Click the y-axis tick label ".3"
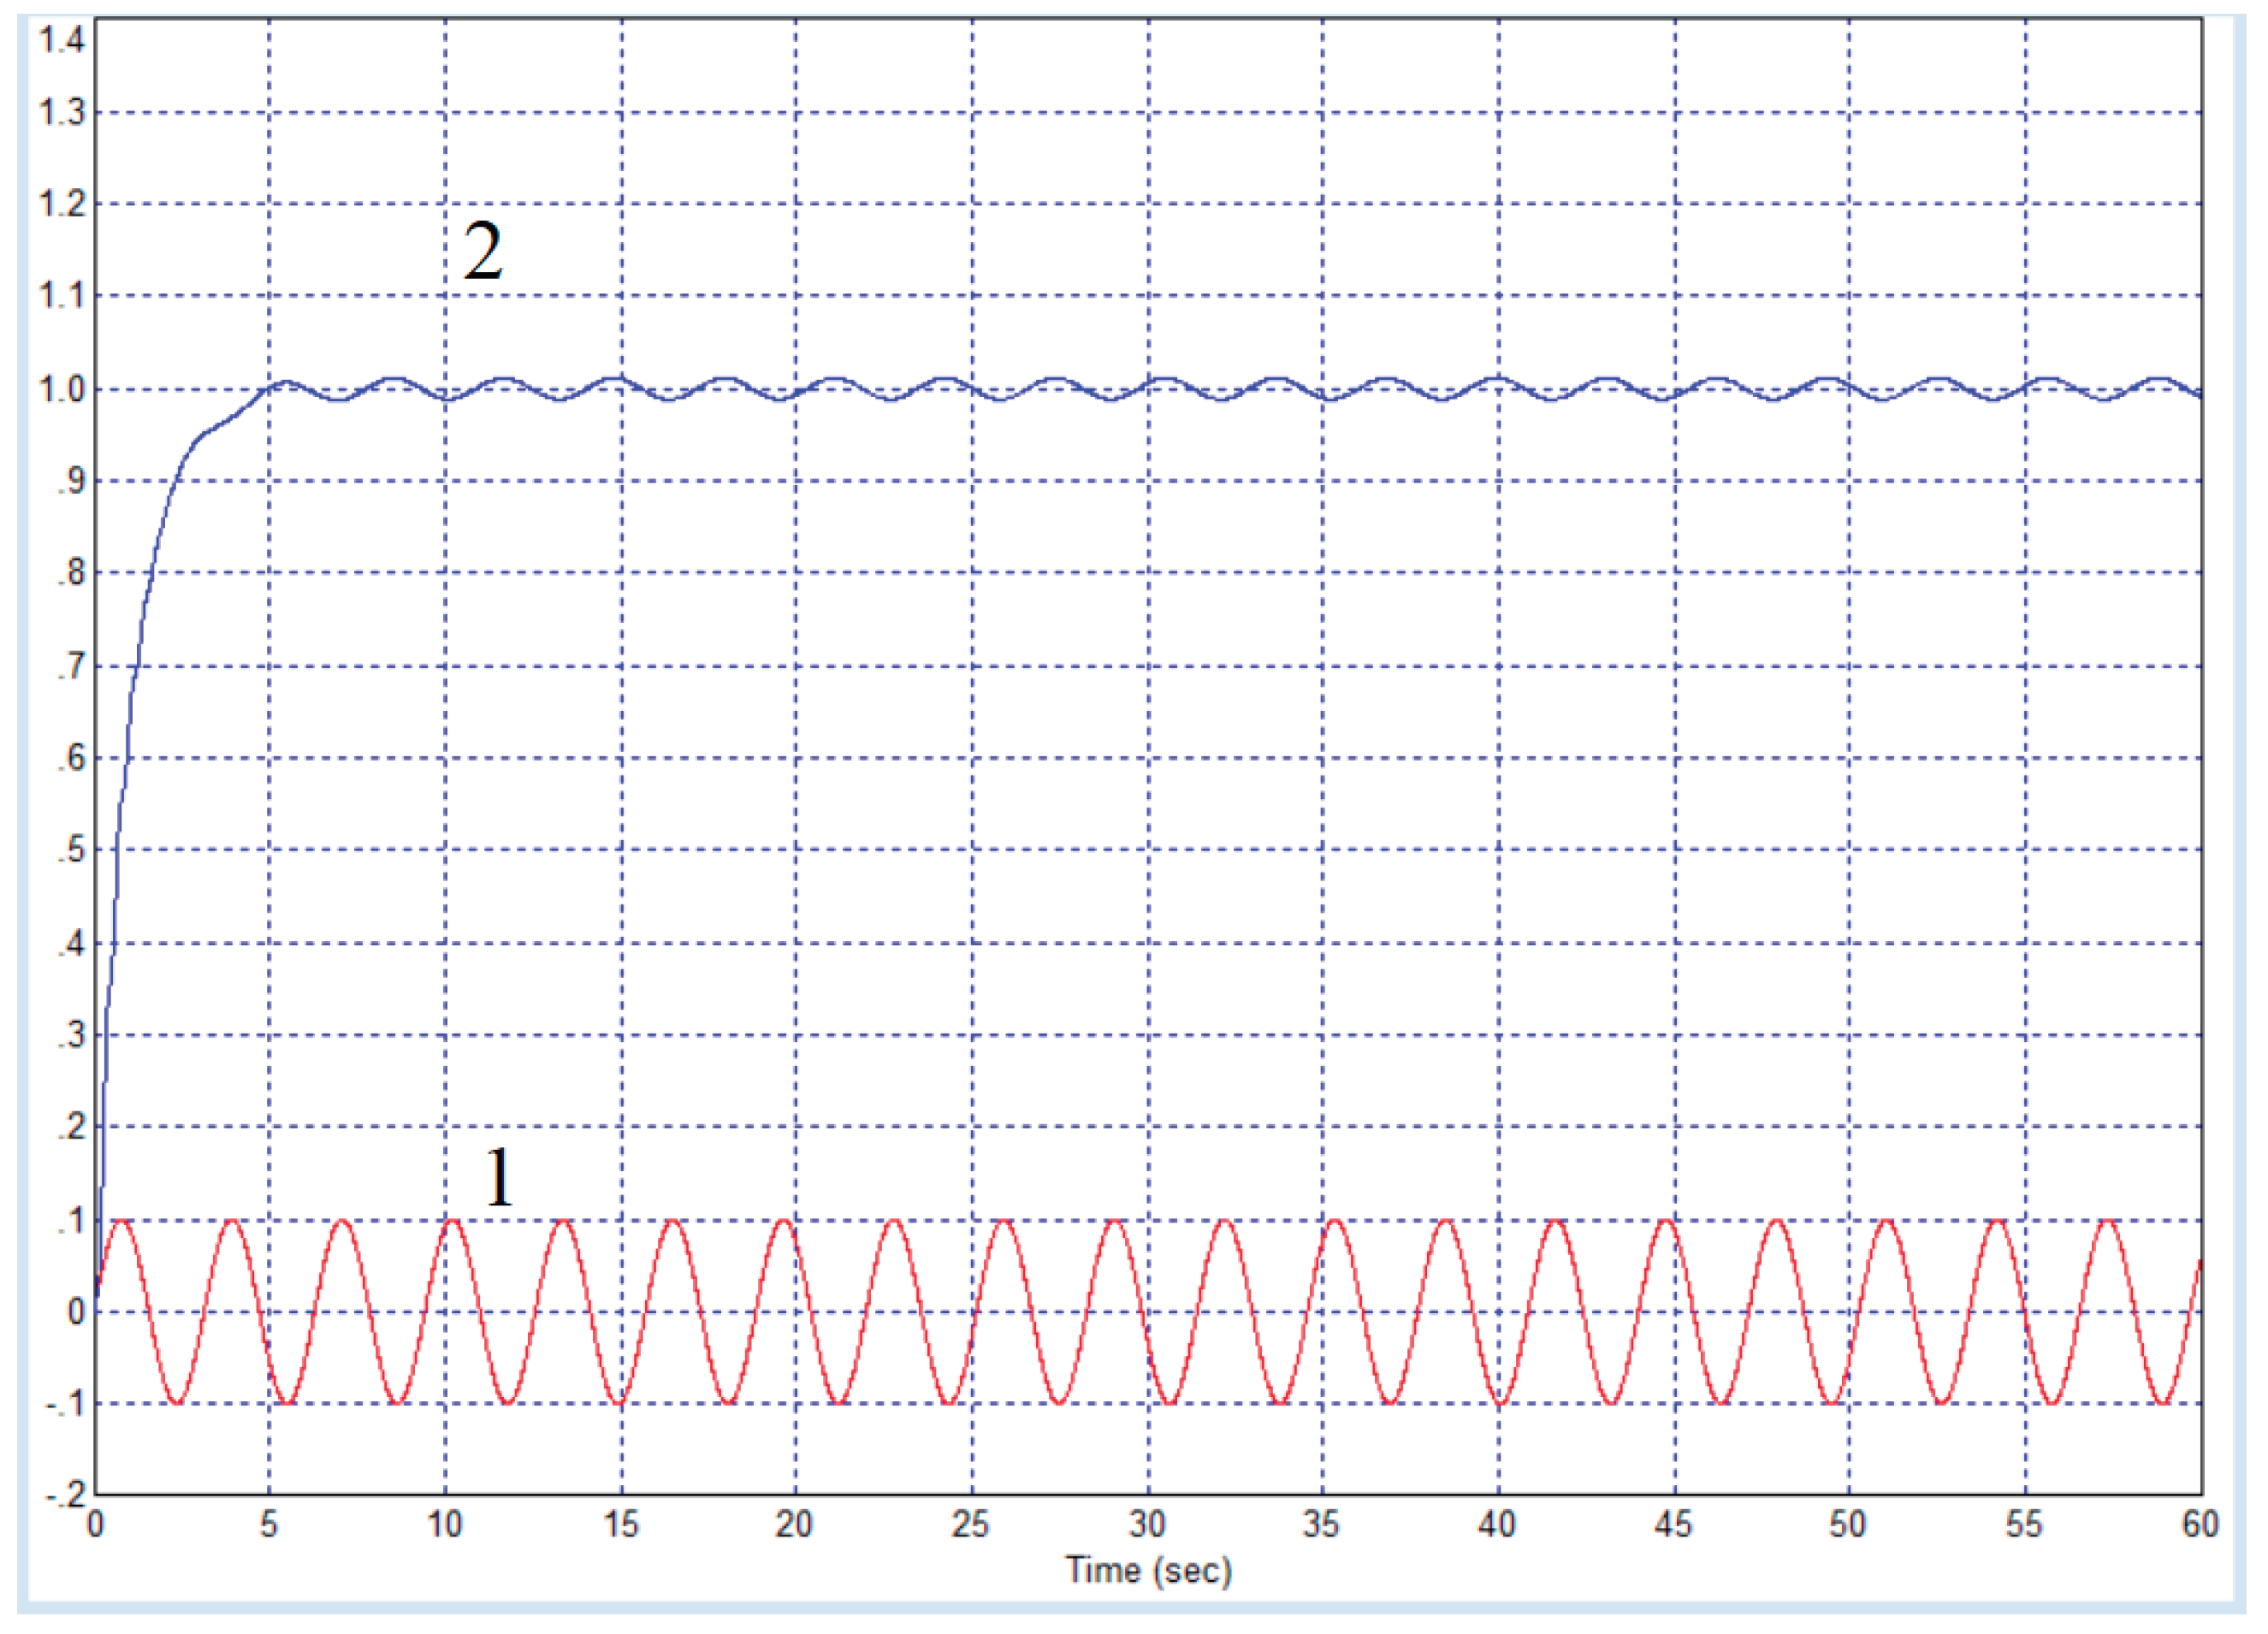The height and width of the screenshot is (1634, 2268). [72, 1036]
